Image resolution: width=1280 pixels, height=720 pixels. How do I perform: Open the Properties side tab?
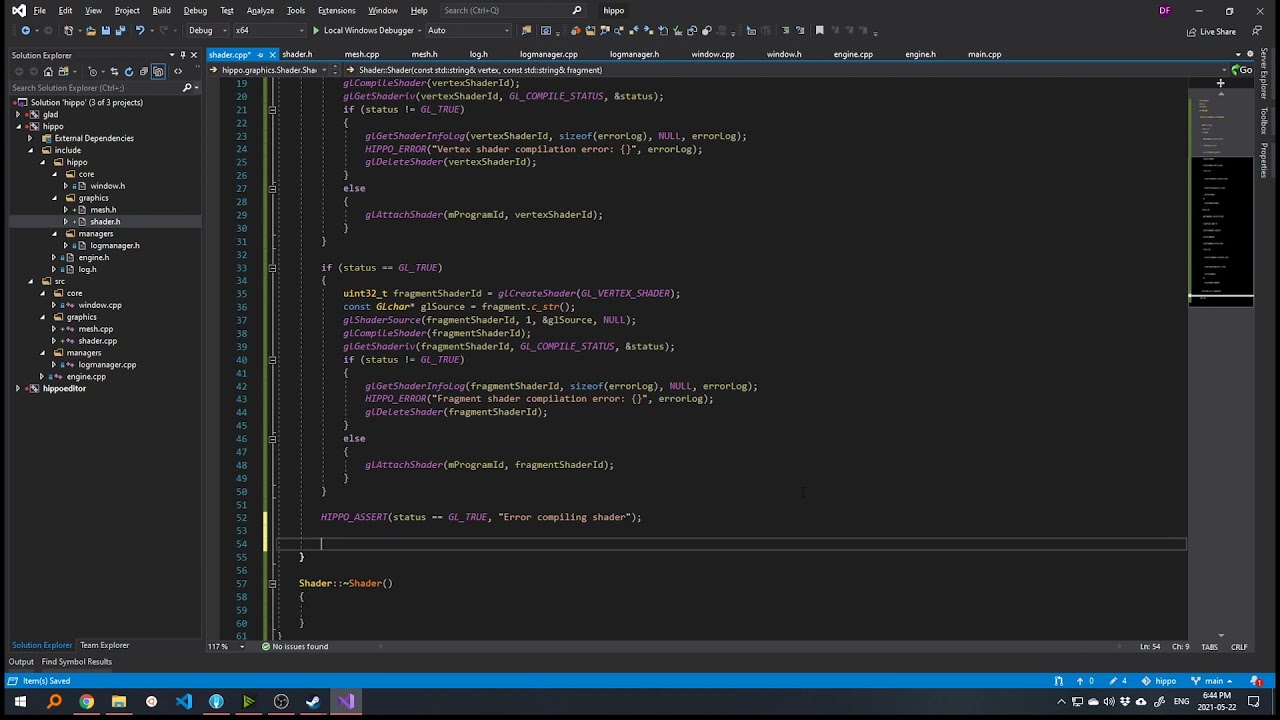click(1264, 160)
